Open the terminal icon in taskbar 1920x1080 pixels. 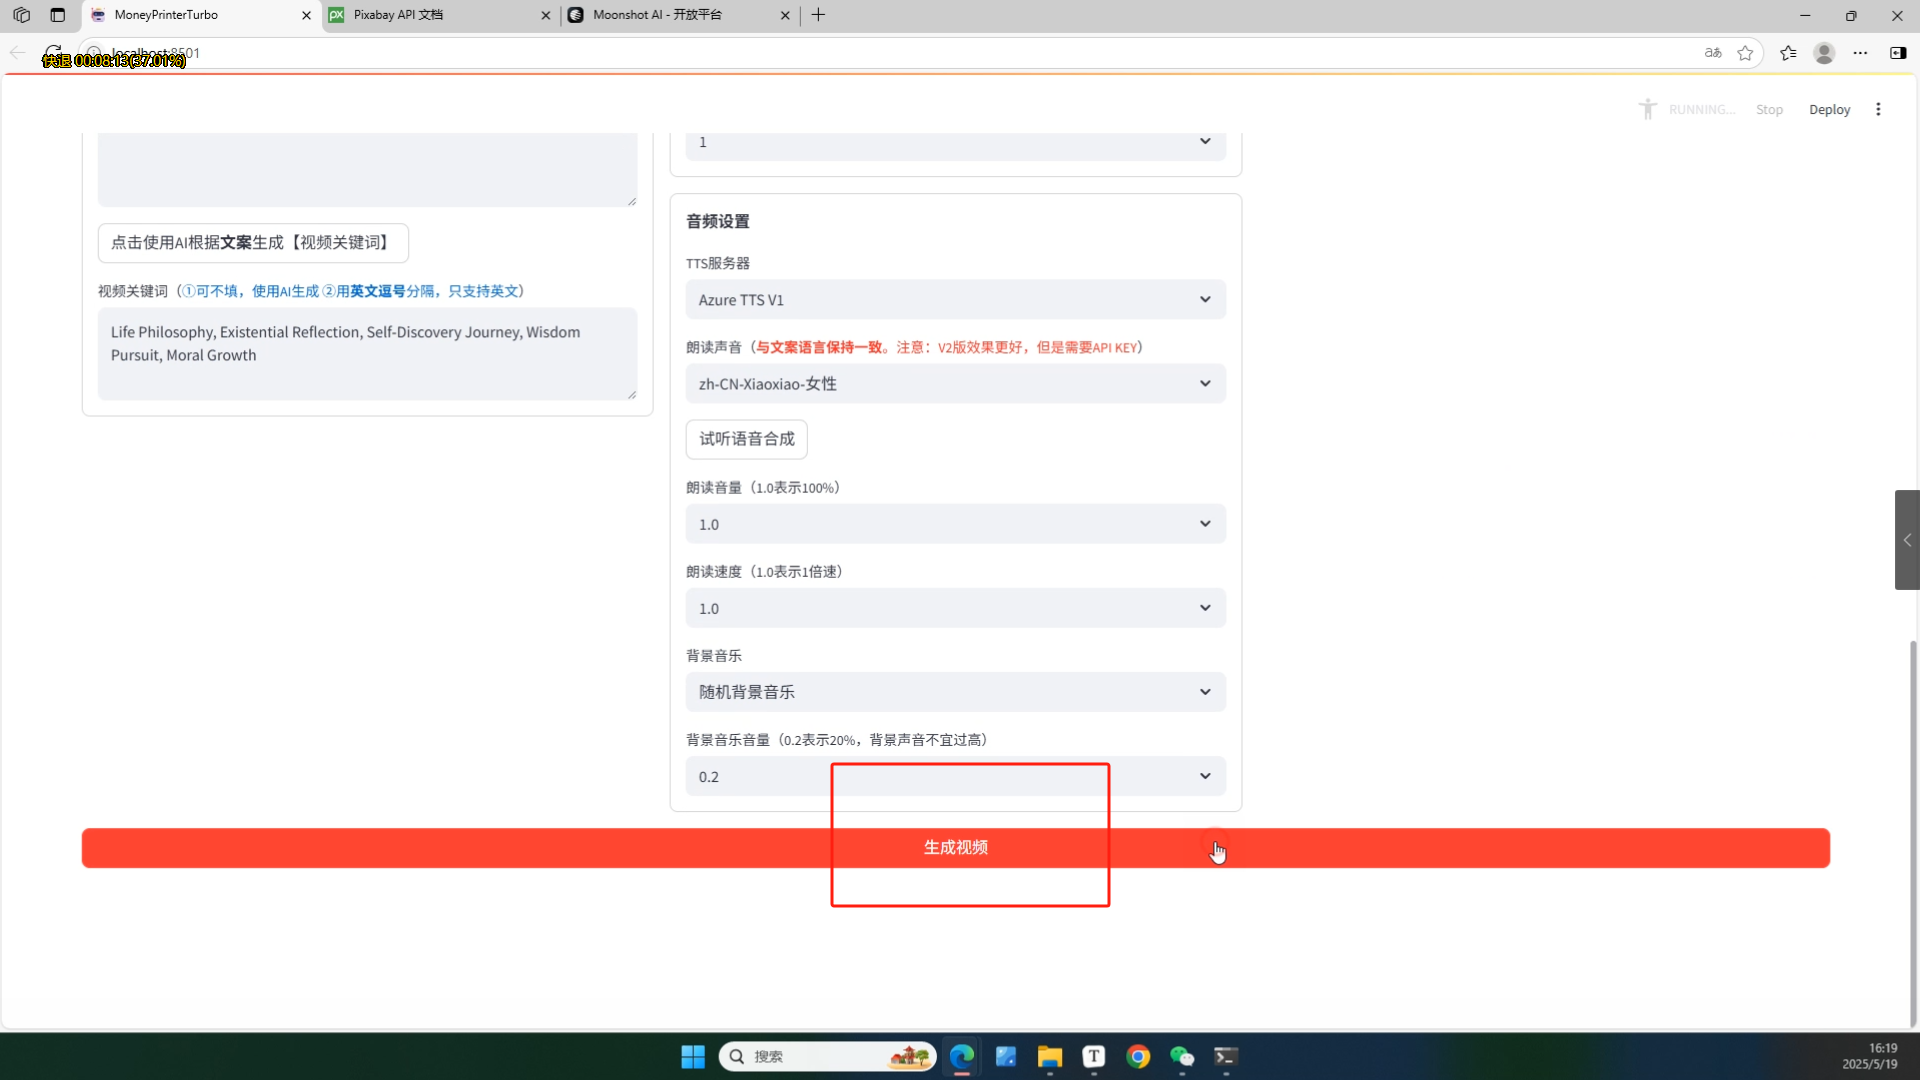pyautogui.click(x=1226, y=1056)
